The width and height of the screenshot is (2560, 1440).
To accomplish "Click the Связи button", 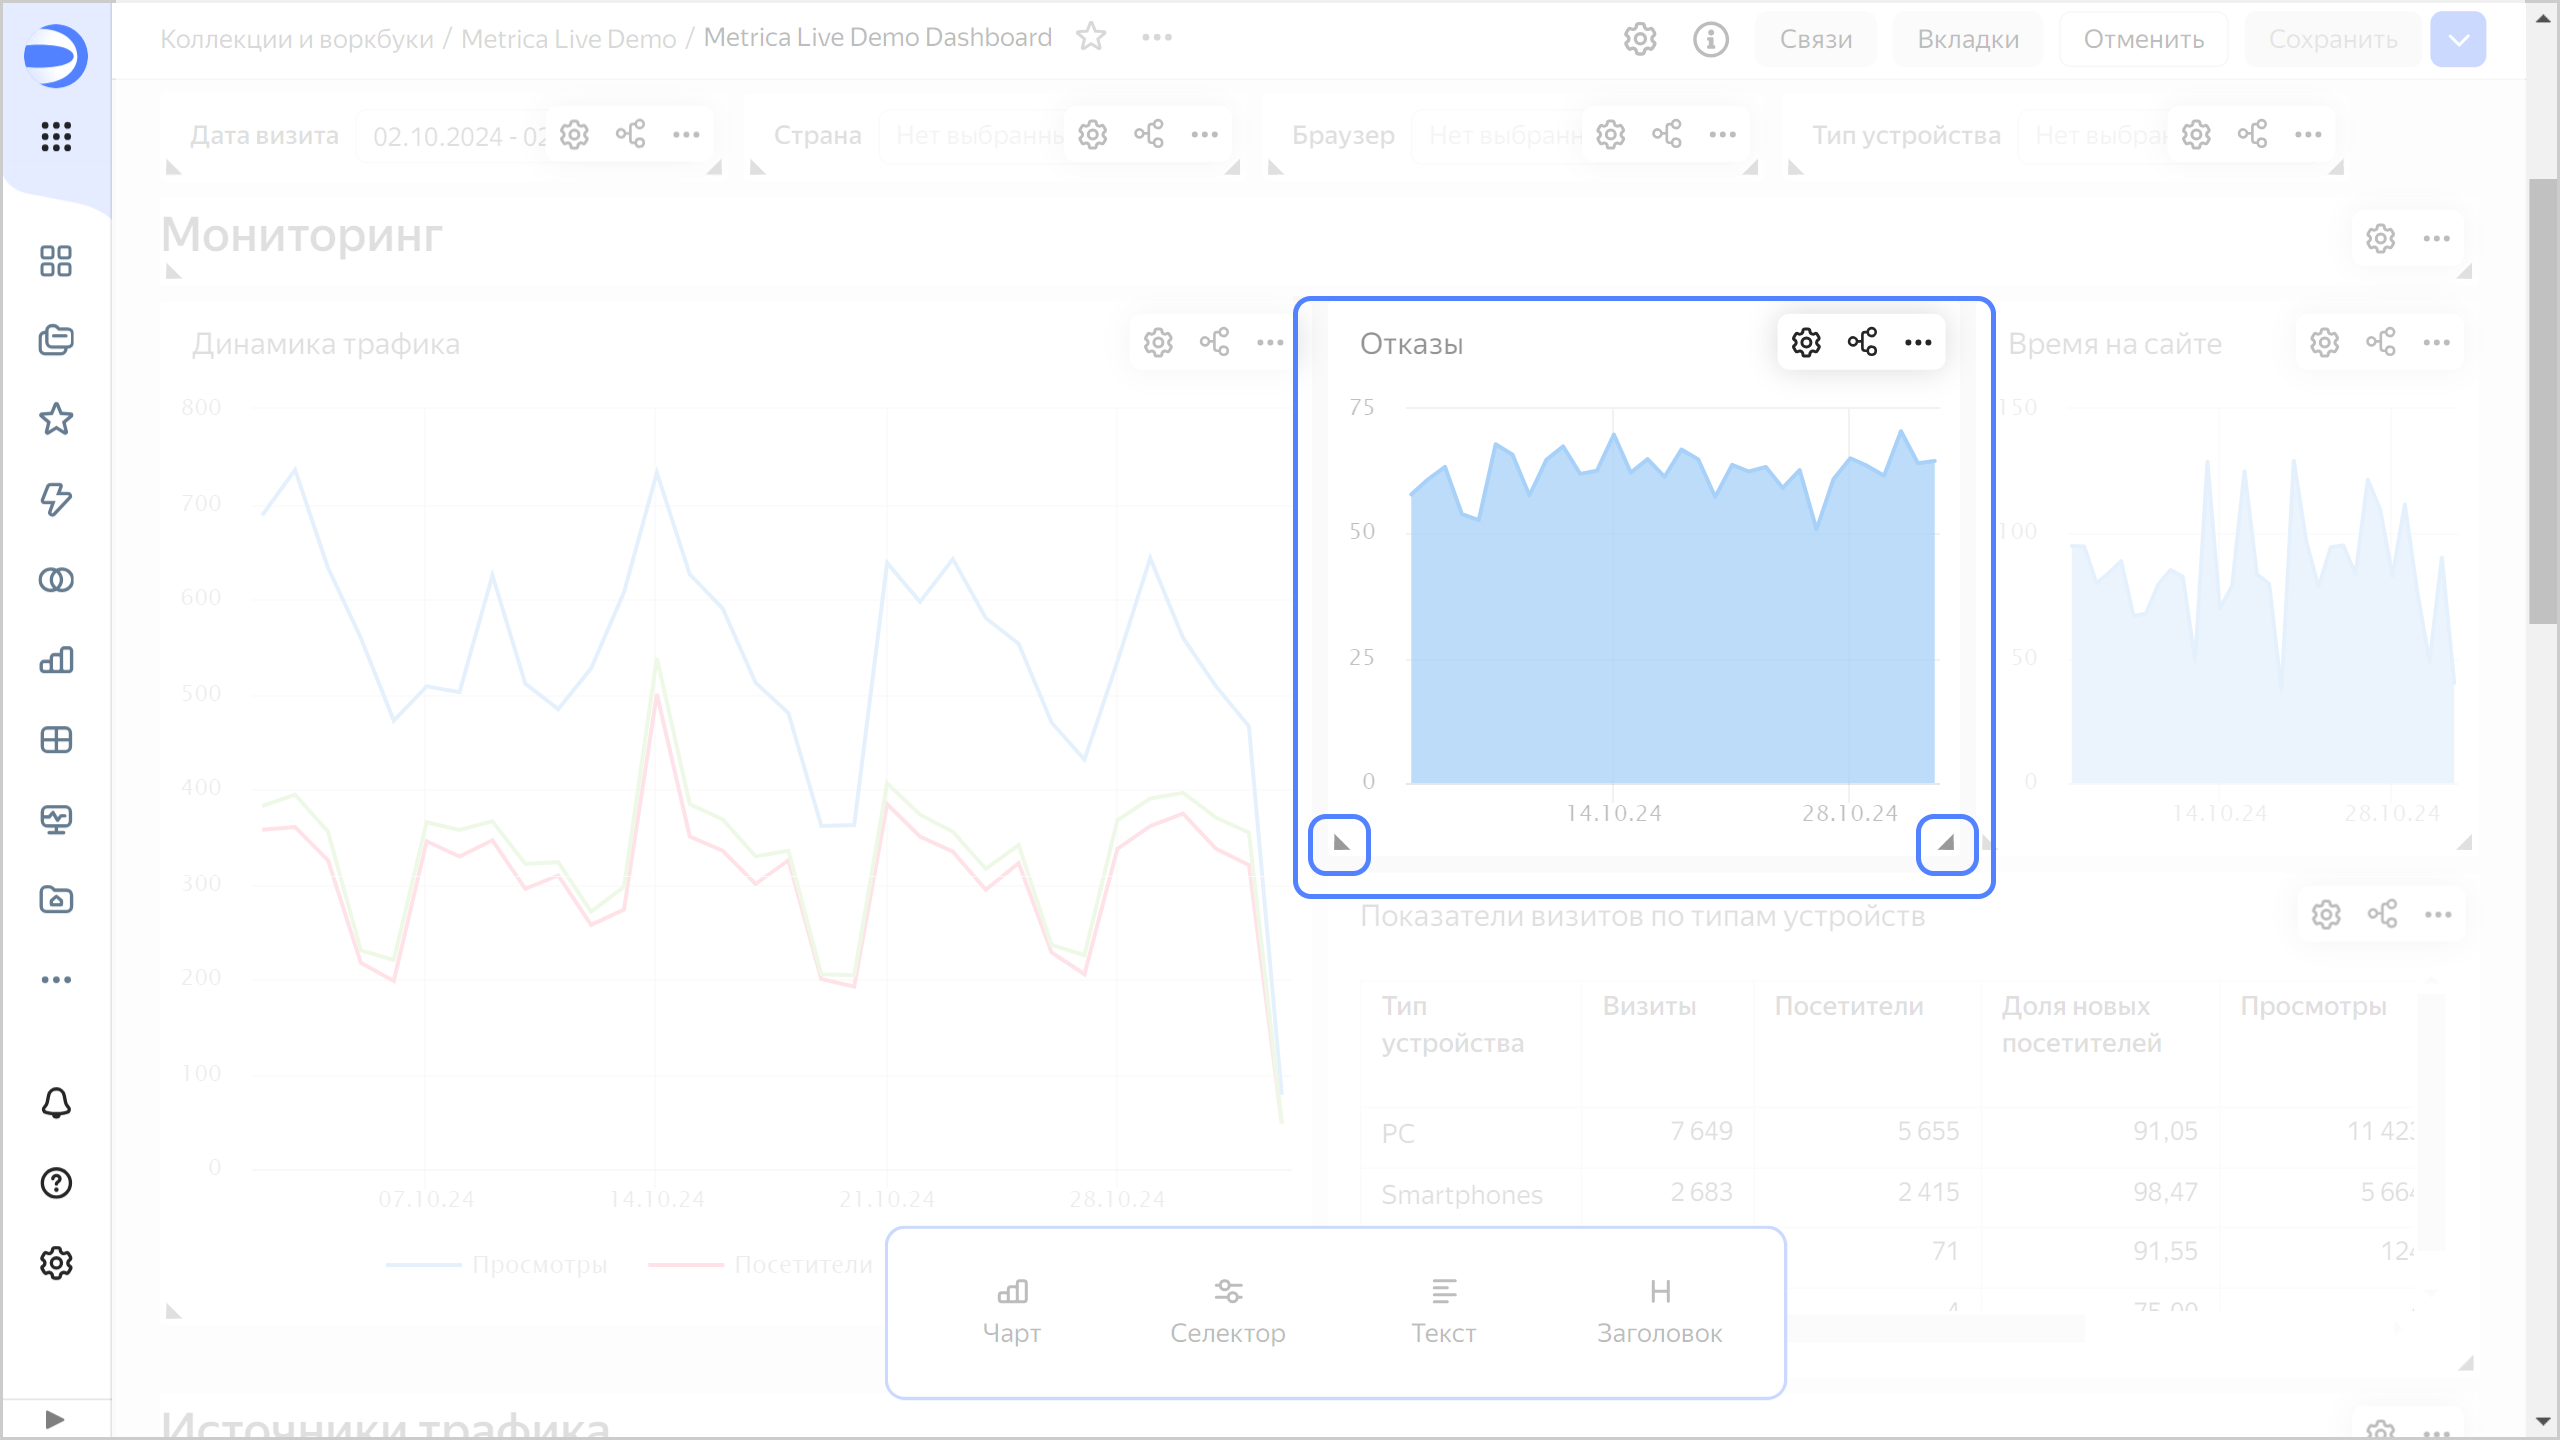I will (x=1815, y=39).
